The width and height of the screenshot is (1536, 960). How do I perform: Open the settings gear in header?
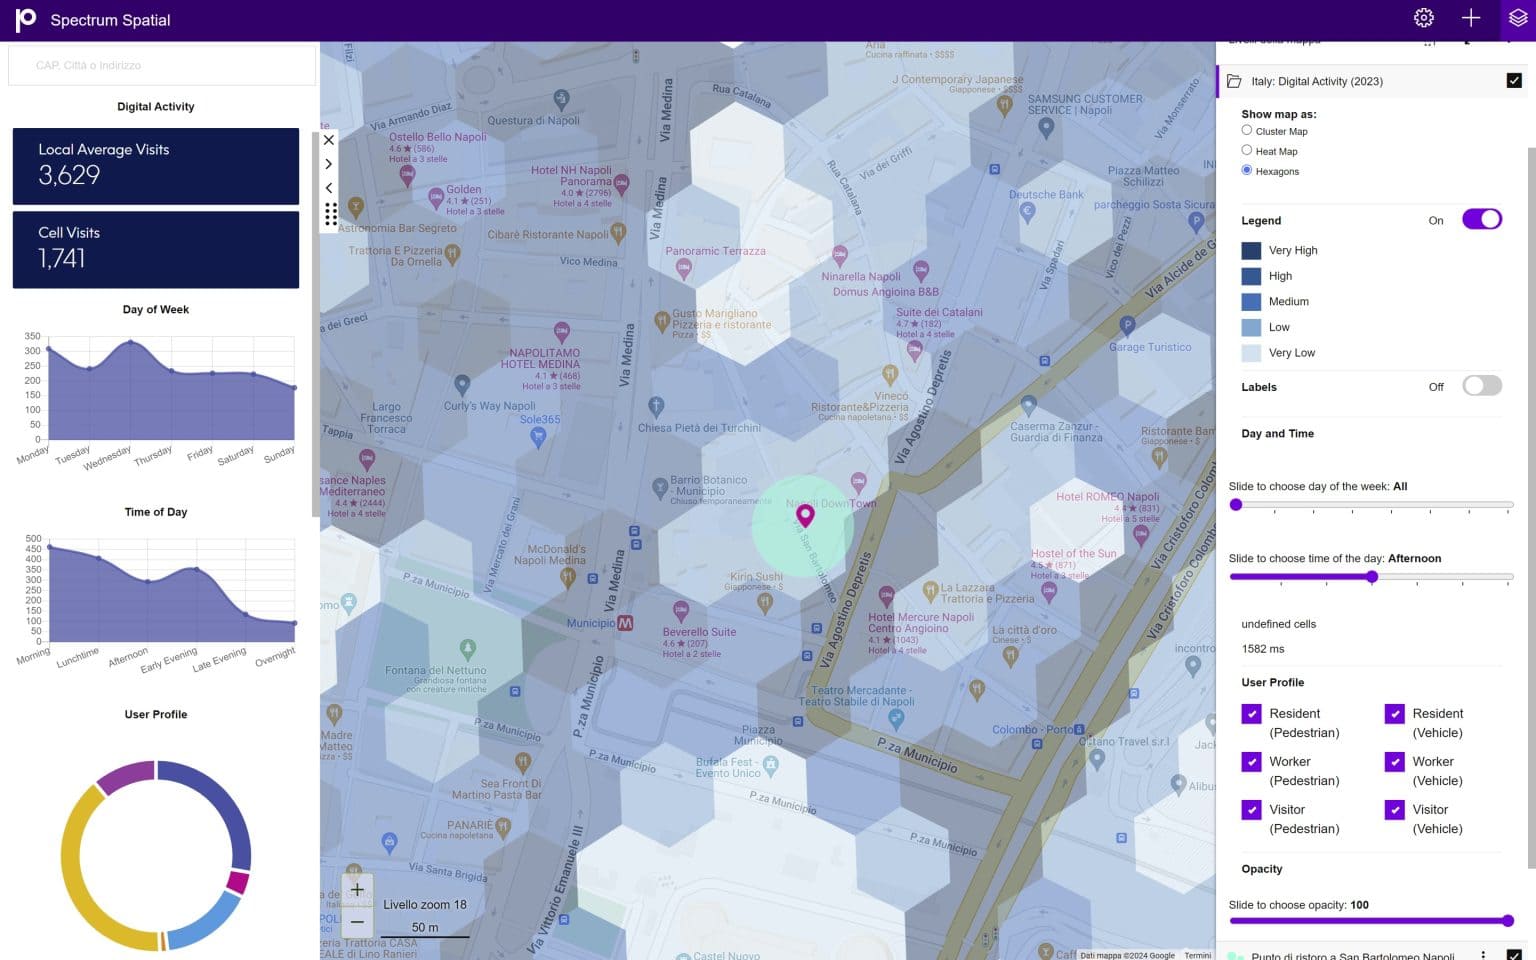(1423, 18)
